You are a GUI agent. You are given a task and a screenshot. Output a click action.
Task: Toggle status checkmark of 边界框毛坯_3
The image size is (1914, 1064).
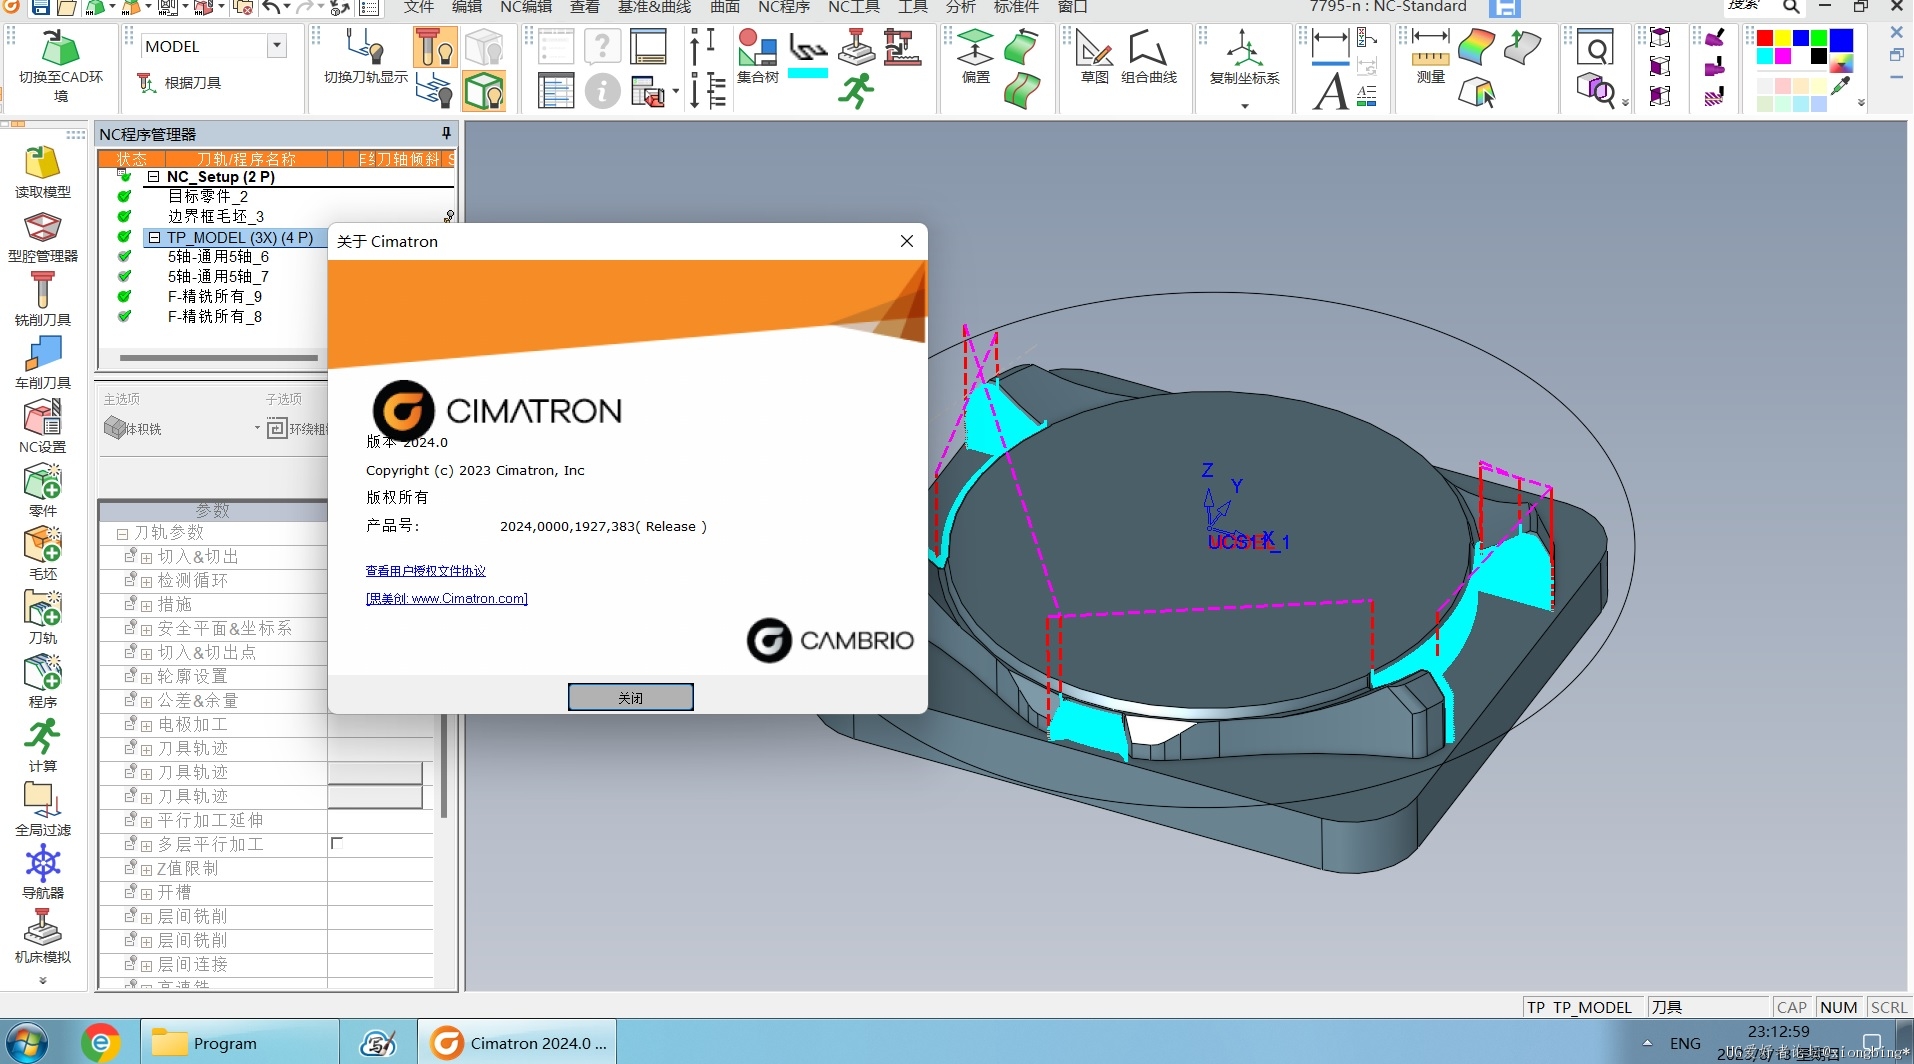point(124,216)
